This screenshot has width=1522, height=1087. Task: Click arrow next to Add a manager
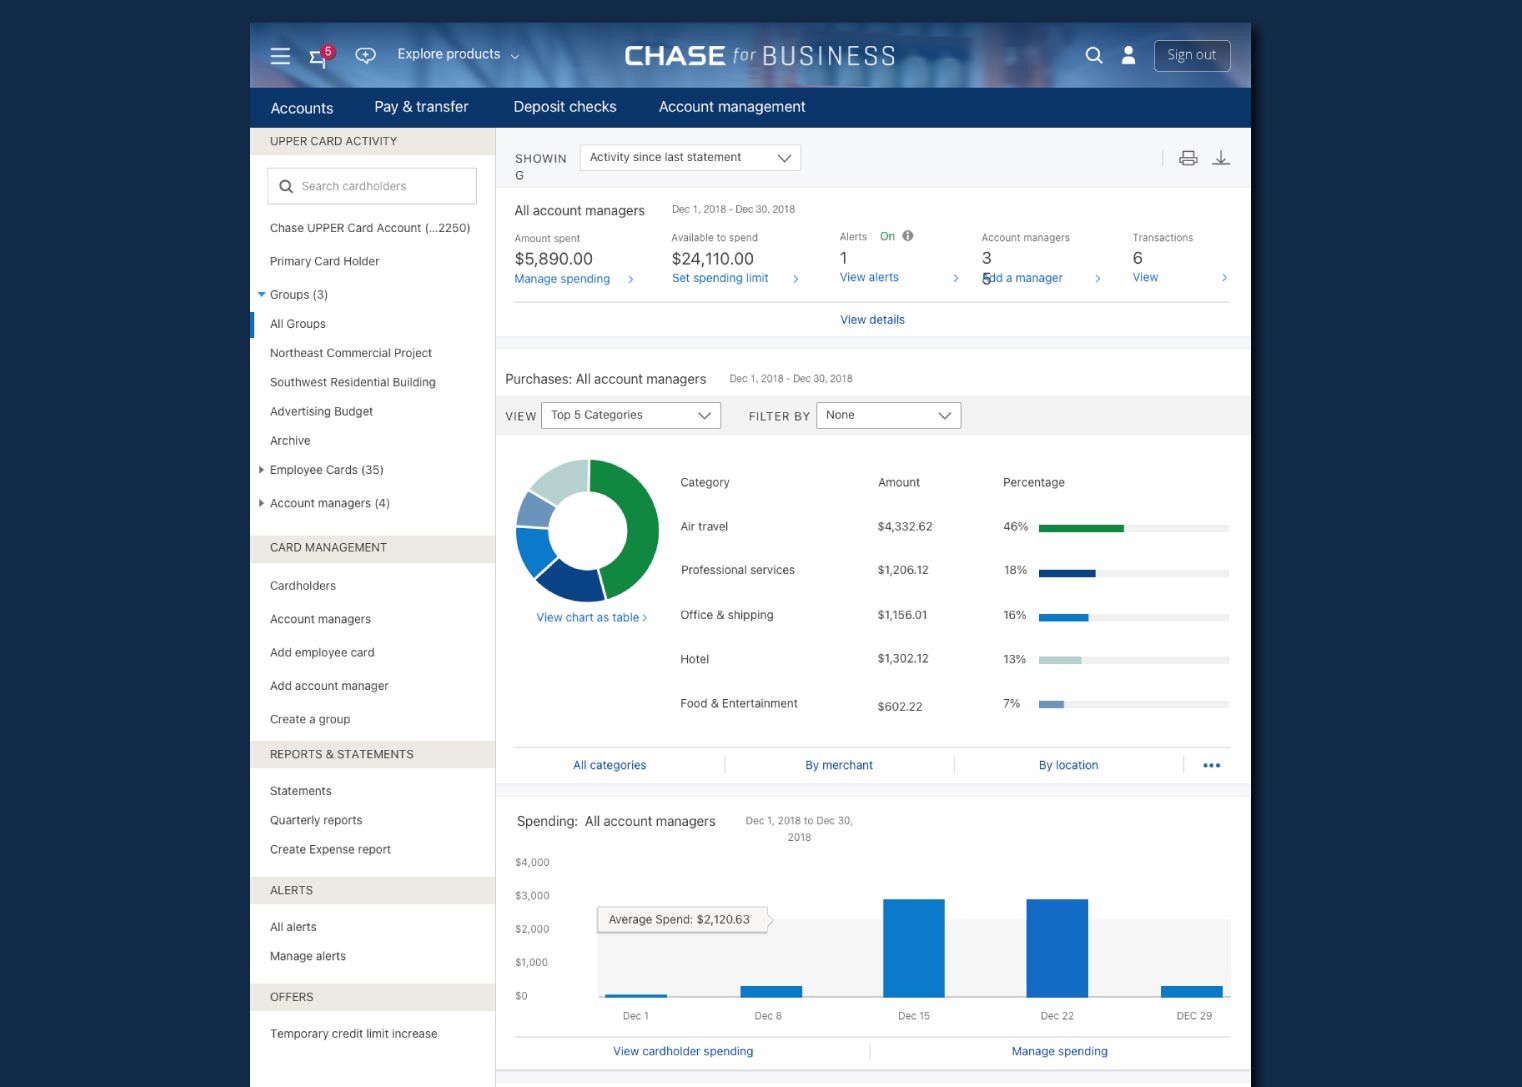pyautogui.click(x=1098, y=279)
